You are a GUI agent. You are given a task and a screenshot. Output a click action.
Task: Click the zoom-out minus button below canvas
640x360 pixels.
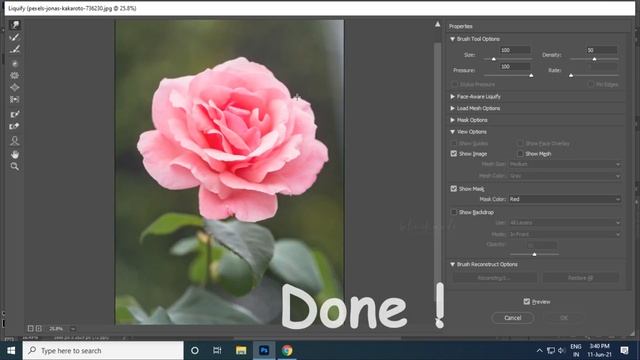(31, 328)
